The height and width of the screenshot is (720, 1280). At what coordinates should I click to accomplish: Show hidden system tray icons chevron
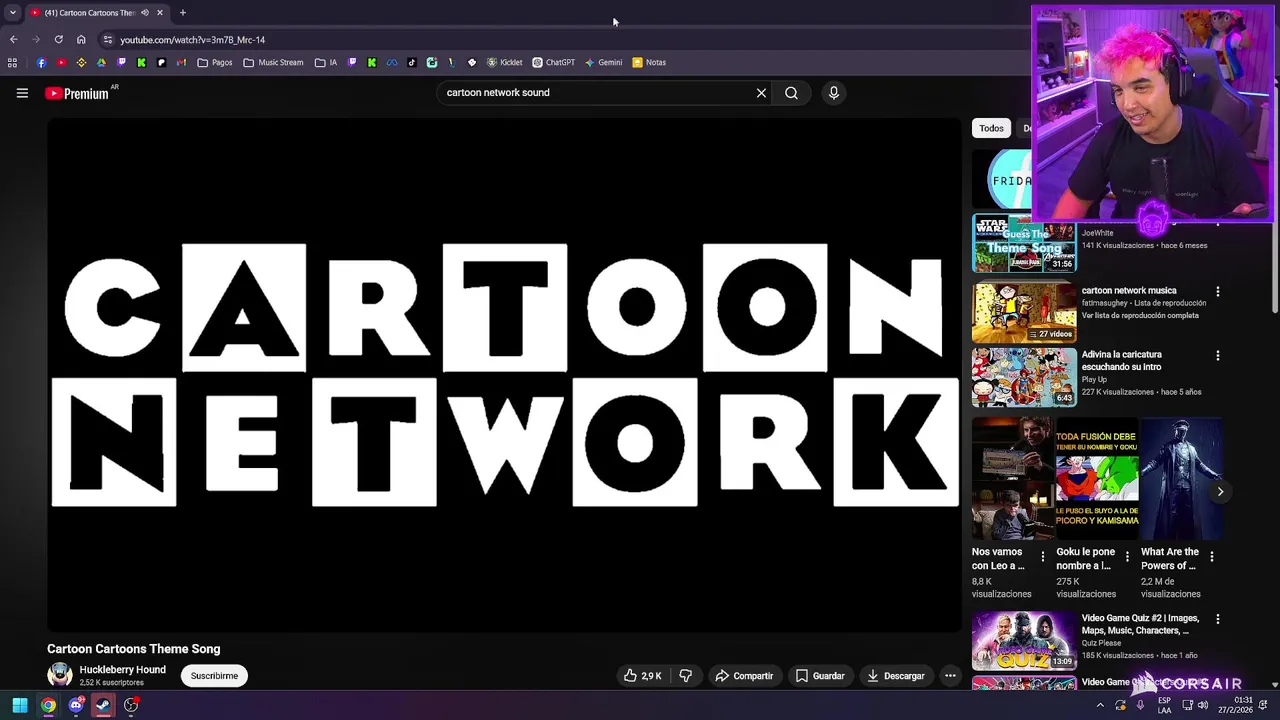point(1100,705)
